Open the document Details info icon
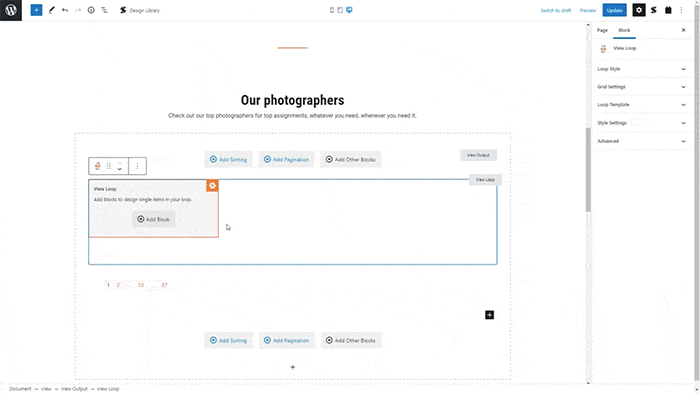 tap(91, 10)
